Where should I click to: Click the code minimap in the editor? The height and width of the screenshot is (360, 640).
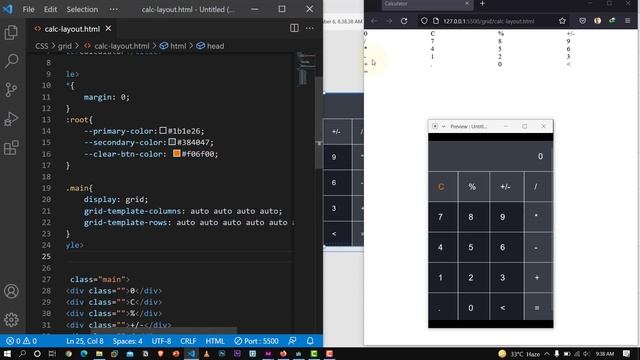(304, 68)
